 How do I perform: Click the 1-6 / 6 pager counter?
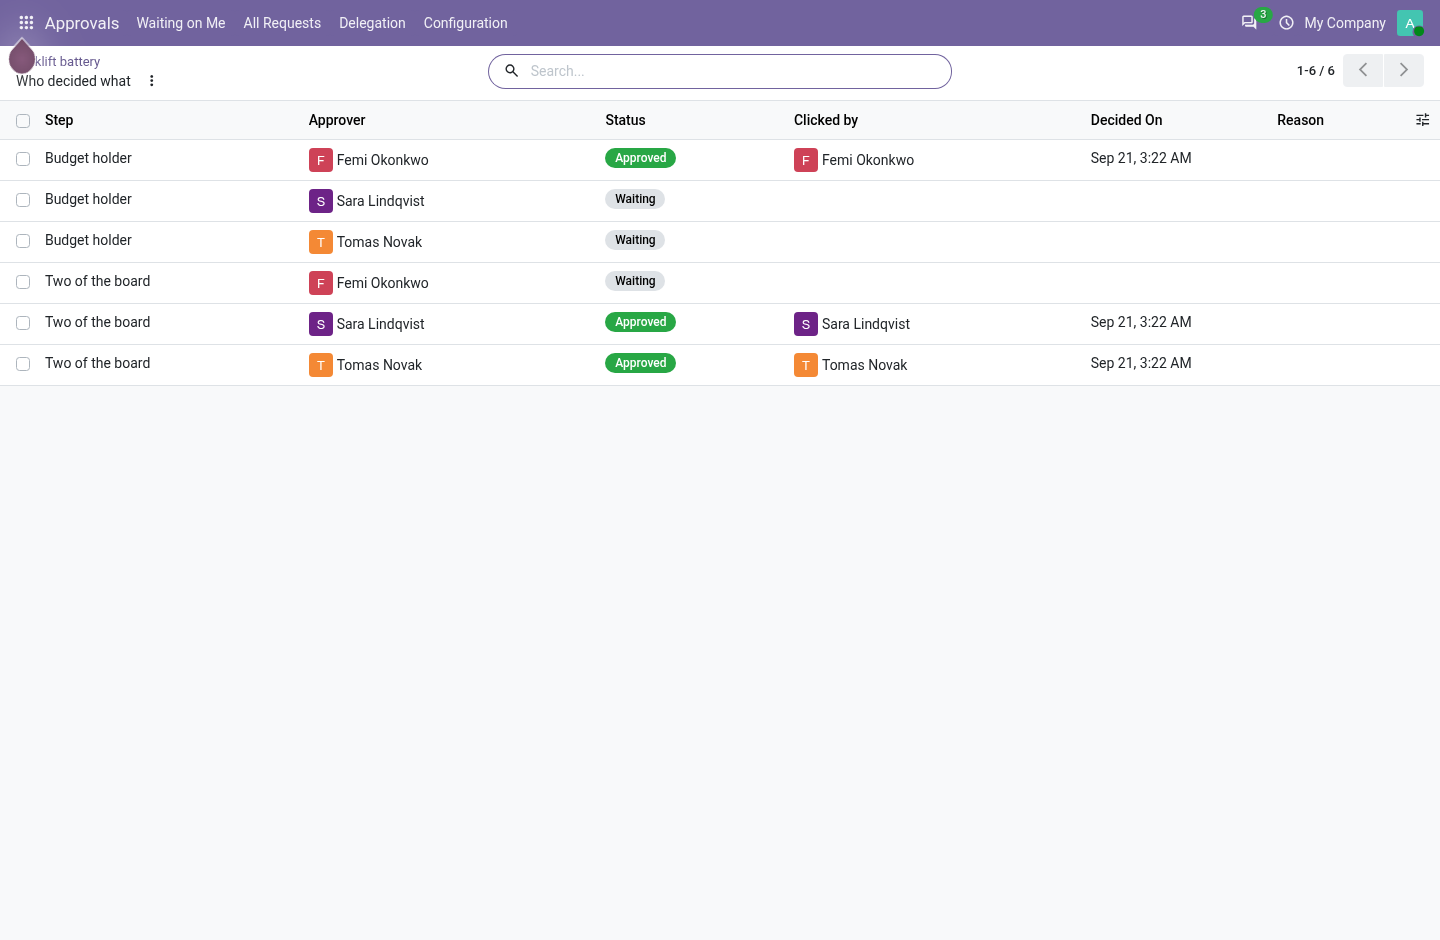click(x=1315, y=71)
